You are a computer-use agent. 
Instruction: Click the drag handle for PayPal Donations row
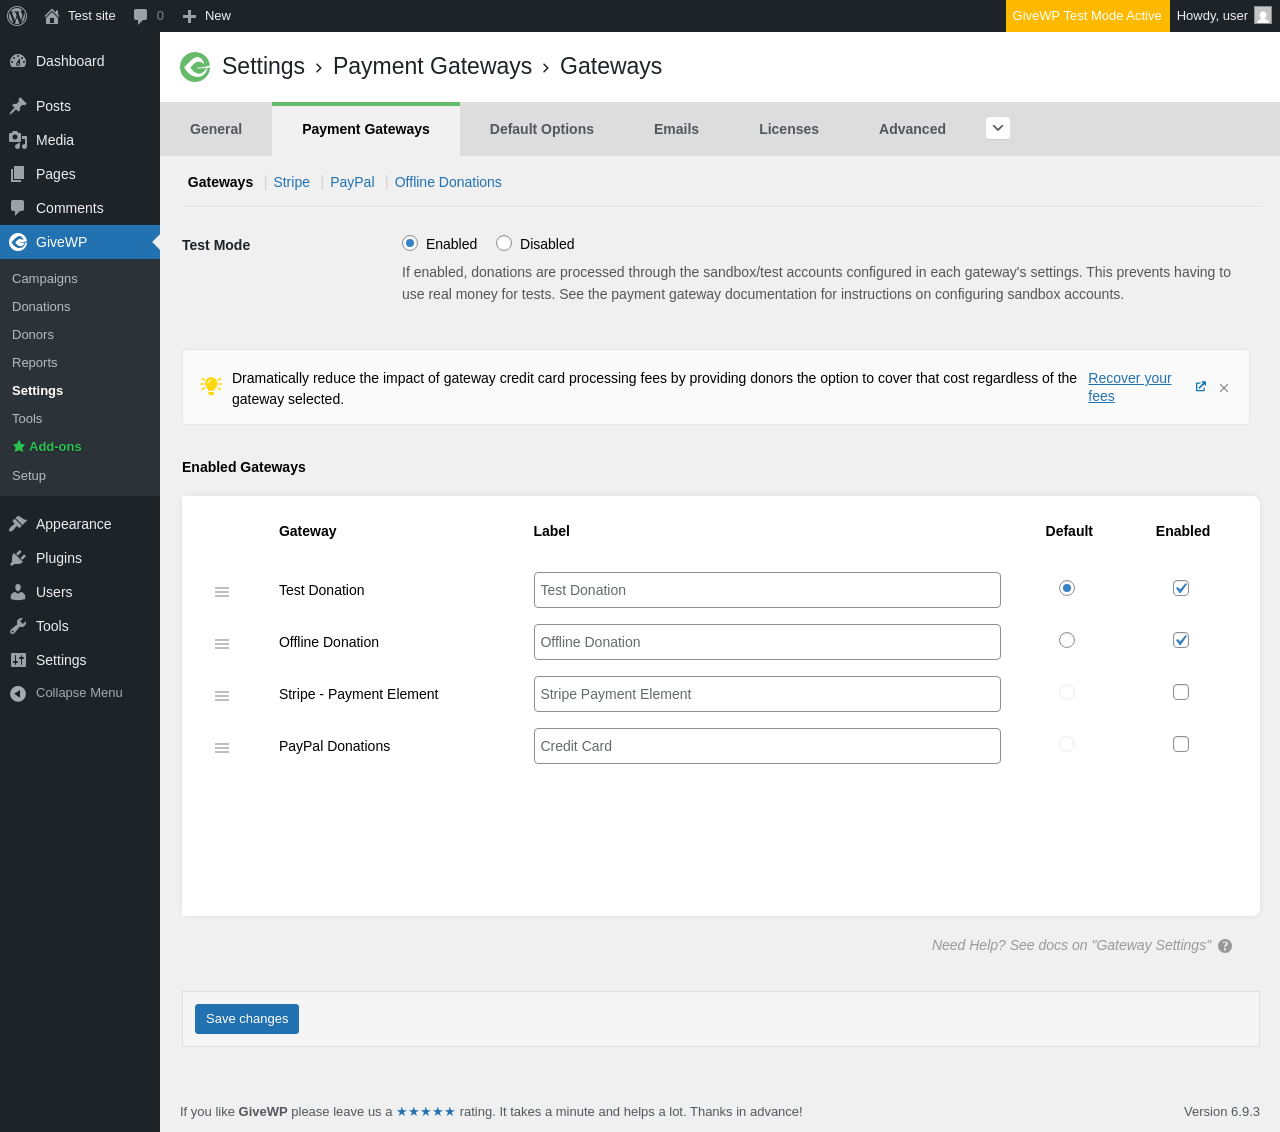pos(222,748)
